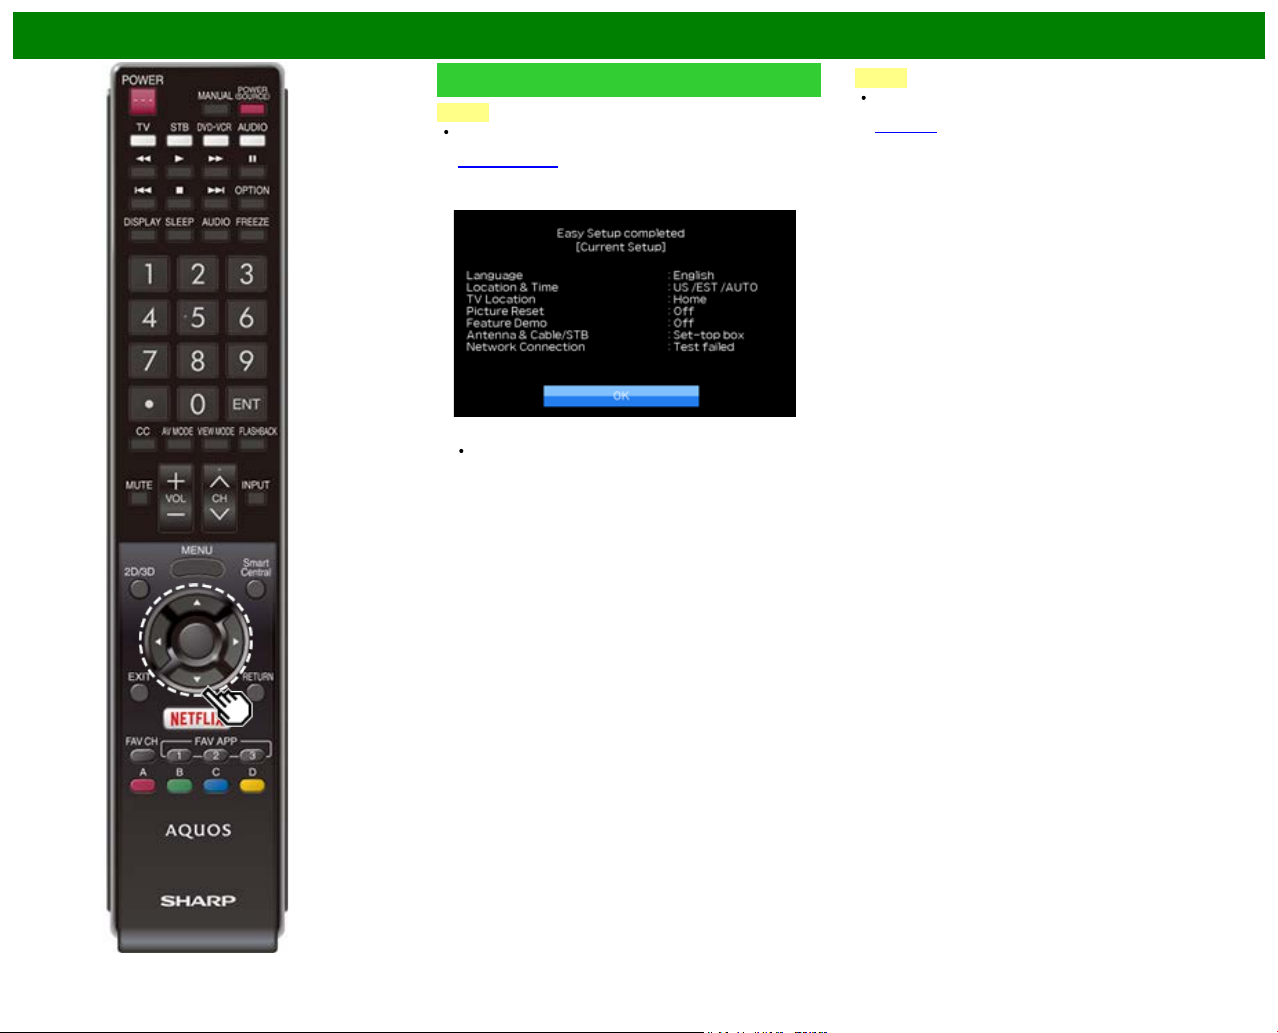Toggle the 2D/3D button

click(139, 589)
